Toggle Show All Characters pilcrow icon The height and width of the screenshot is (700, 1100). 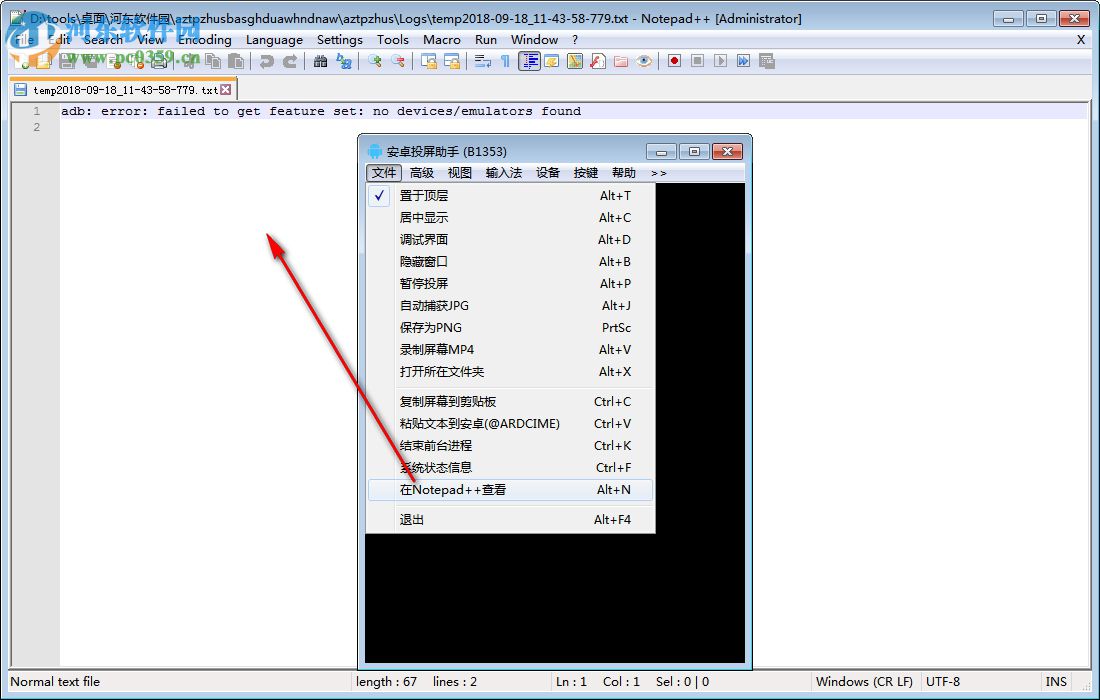[505, 62]
